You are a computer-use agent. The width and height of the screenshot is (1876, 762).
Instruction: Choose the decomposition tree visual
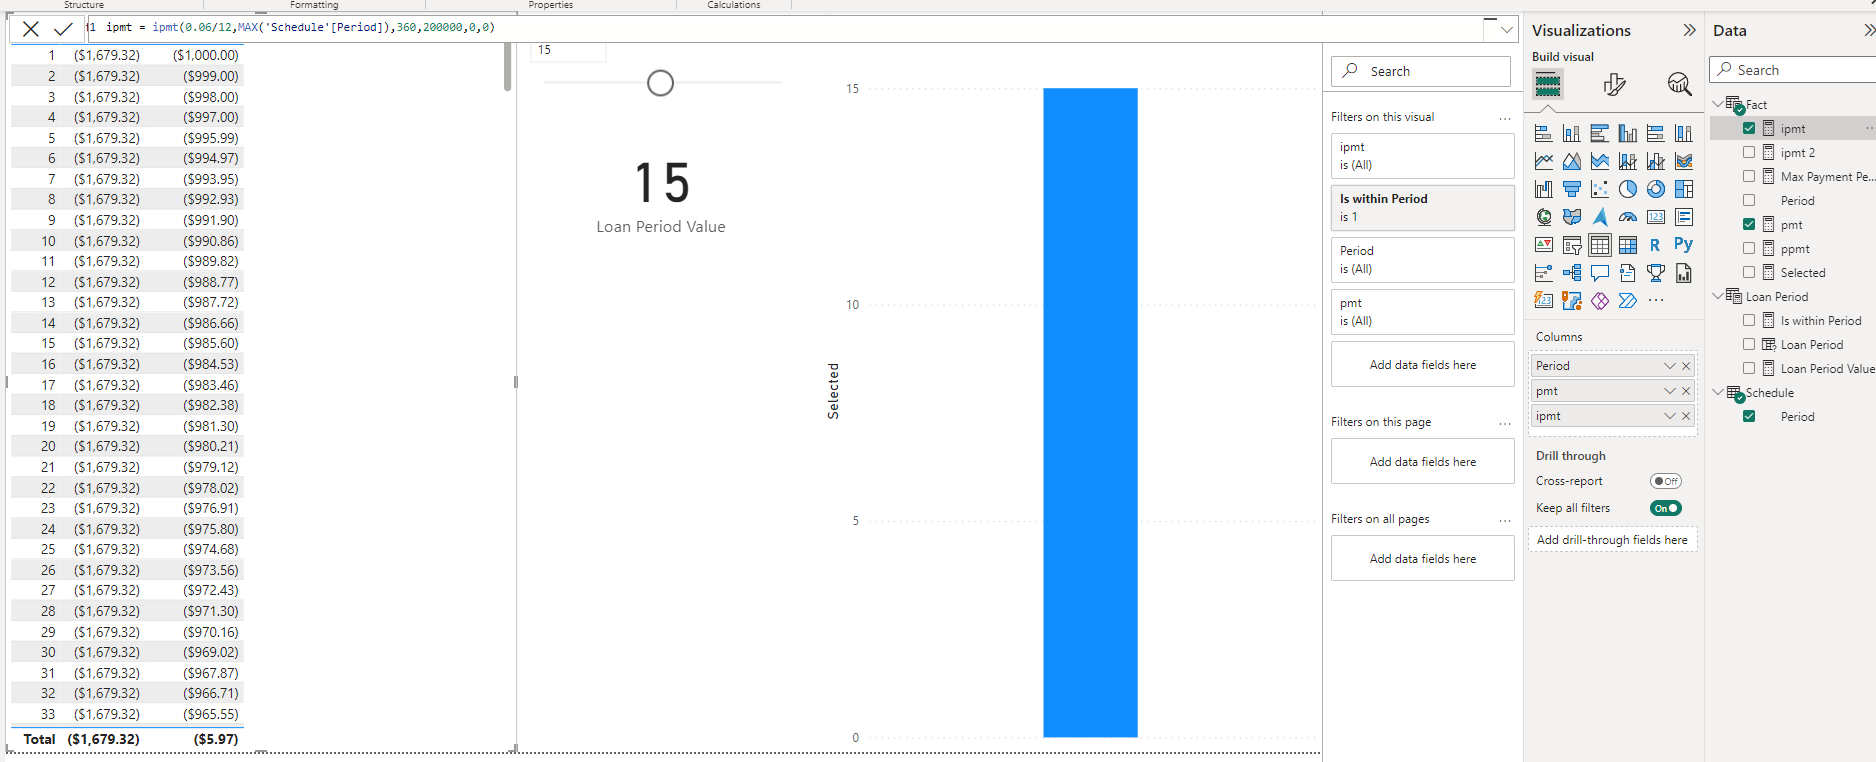(1572, 273)
